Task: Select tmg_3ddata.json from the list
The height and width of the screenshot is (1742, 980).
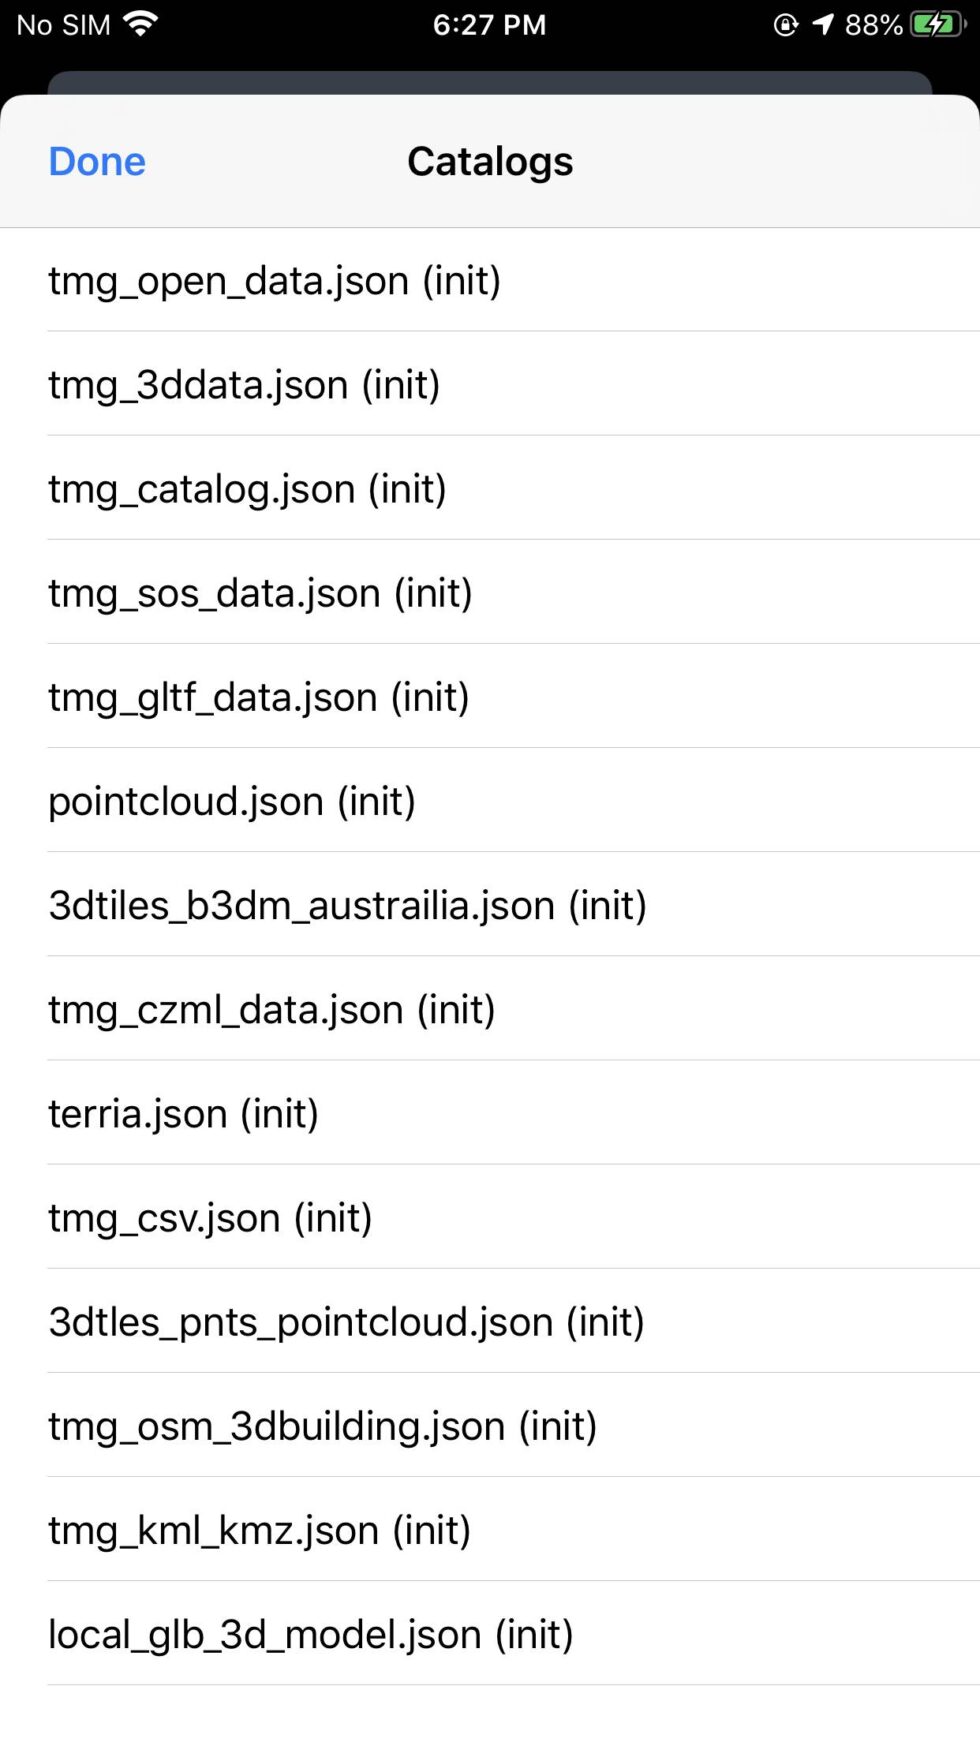Action: [244, 385]
